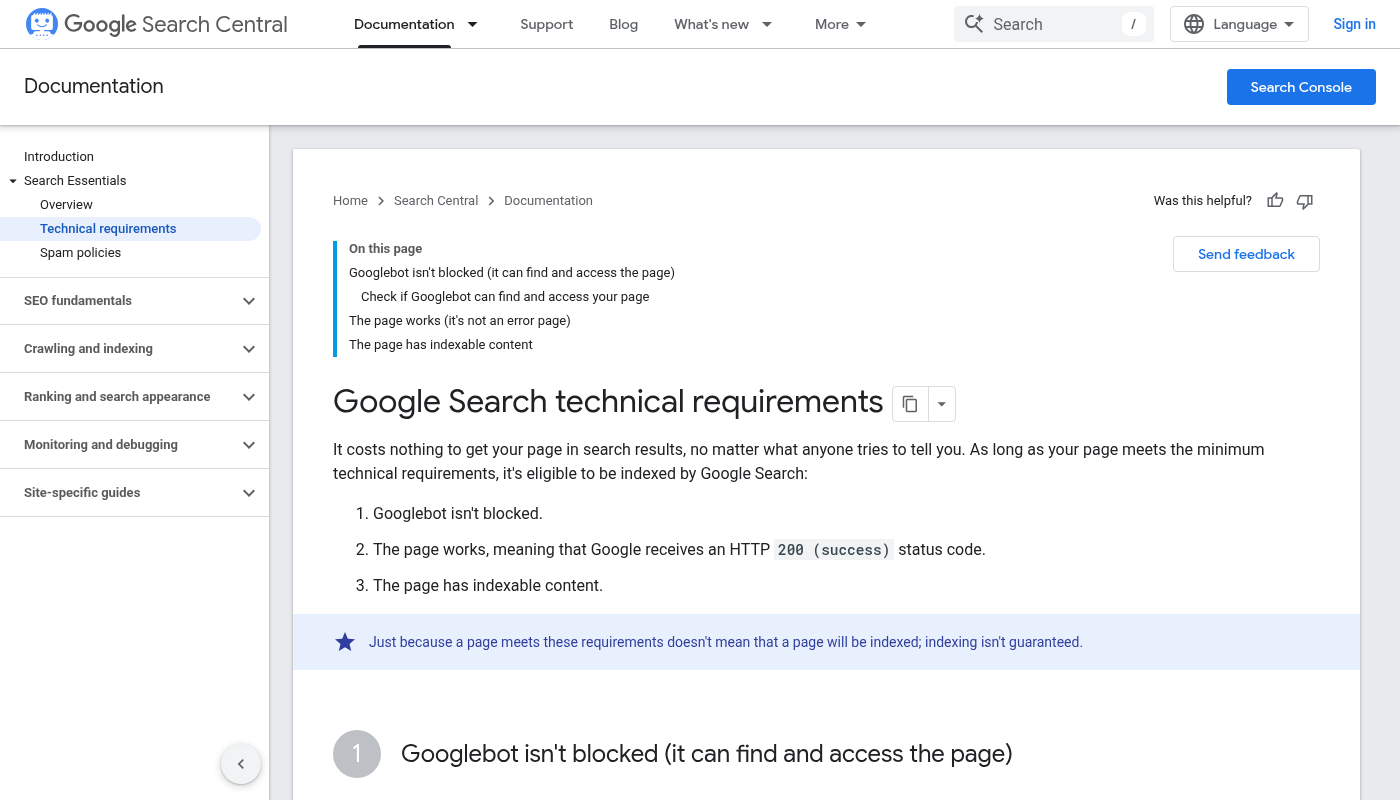Jump to 'Googlebot isn't blocked' section link
Image resolution: width=1400 pixels, height=800 pixels.
point(512,273)
